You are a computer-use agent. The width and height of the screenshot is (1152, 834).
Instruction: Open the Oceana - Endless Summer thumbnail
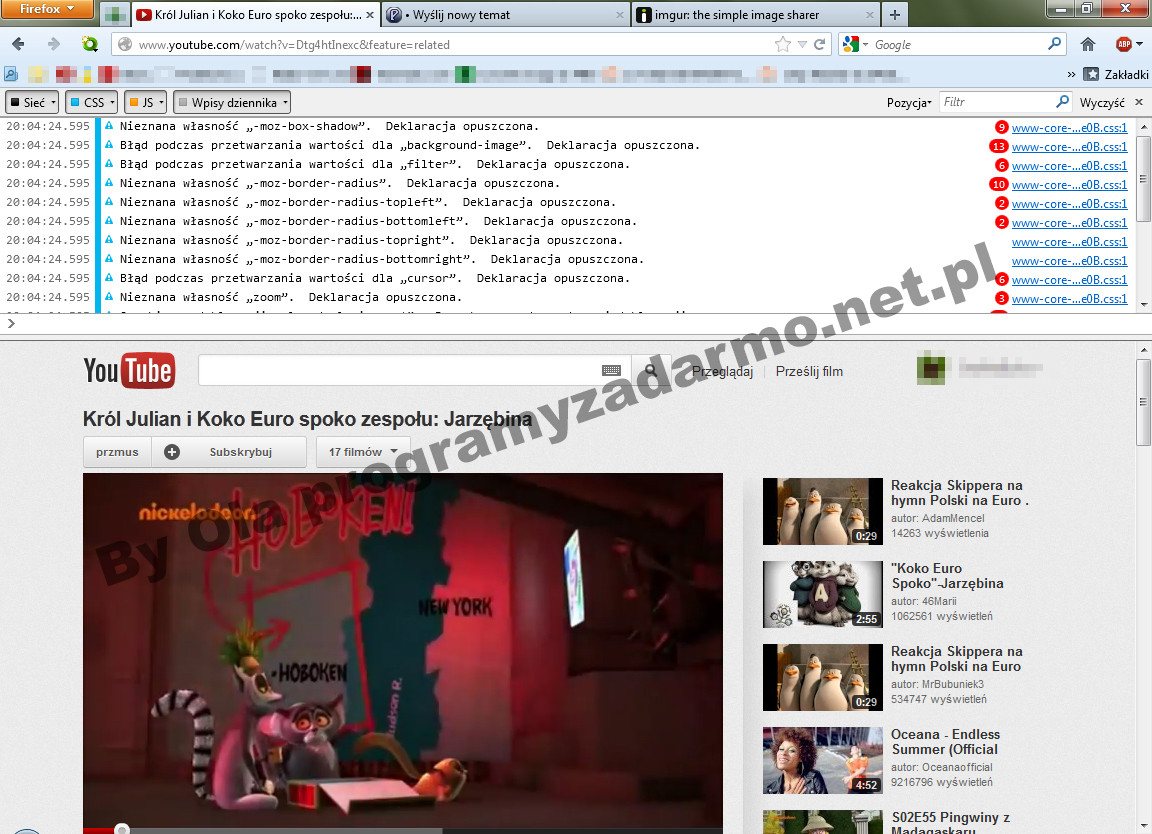point(822,761)
